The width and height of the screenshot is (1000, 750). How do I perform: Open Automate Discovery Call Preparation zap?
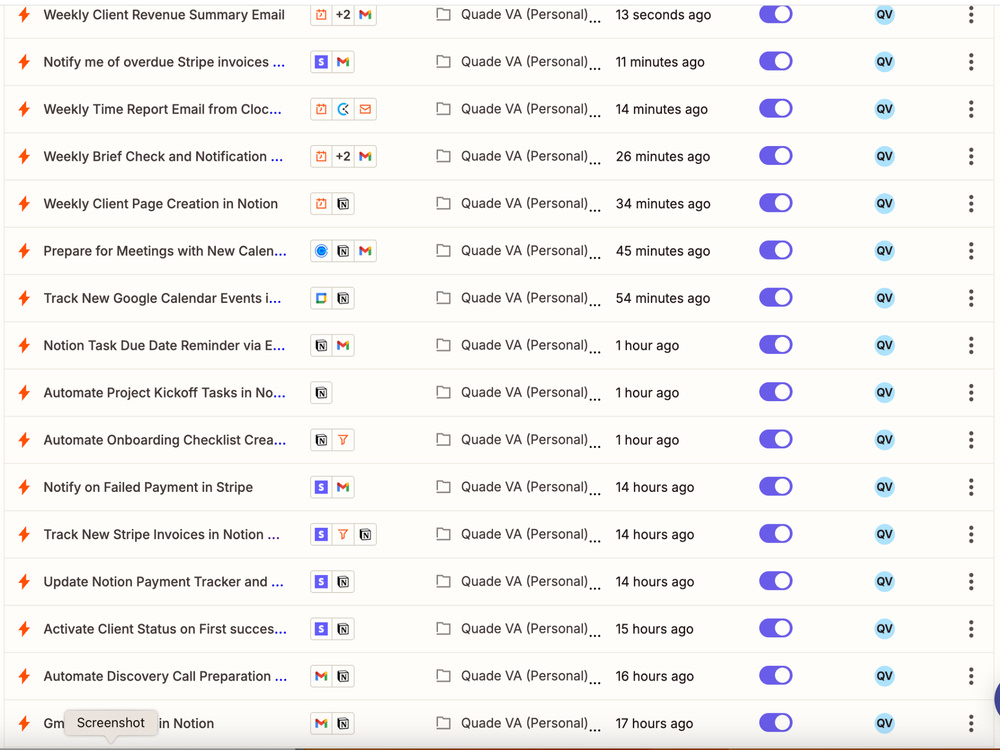(165, 676)
